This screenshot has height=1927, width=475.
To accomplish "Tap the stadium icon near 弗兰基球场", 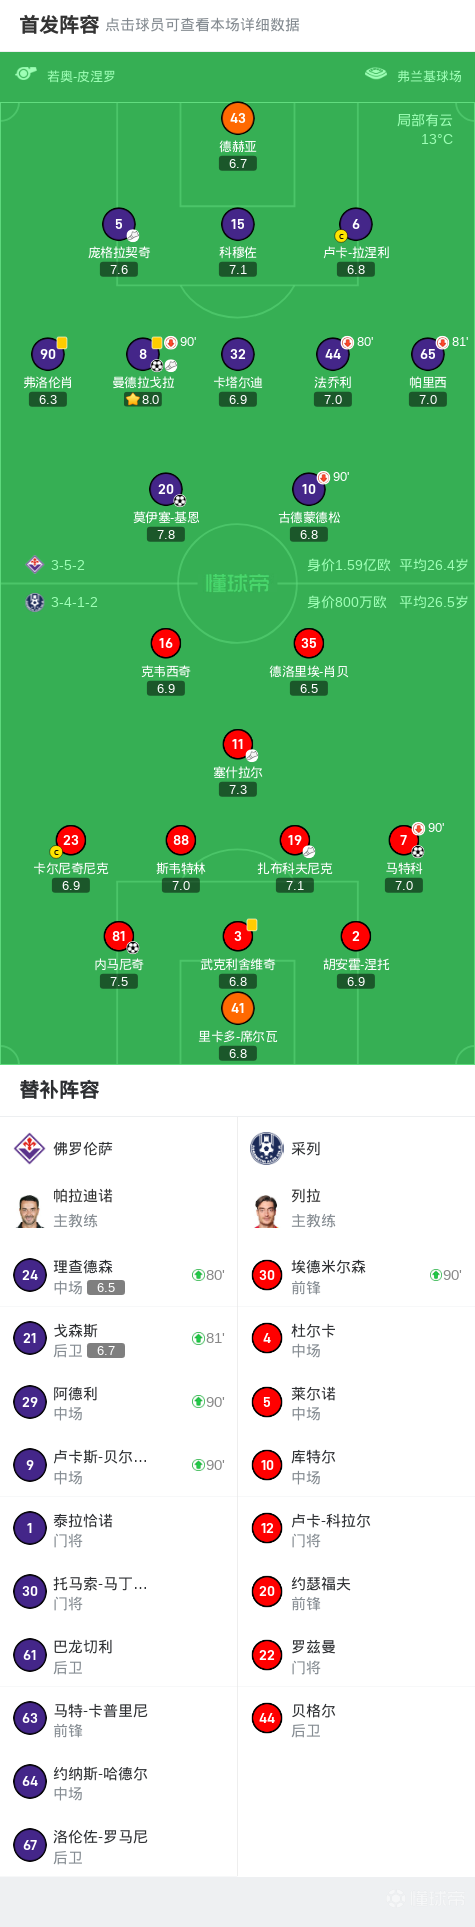I will pos(376,74).
